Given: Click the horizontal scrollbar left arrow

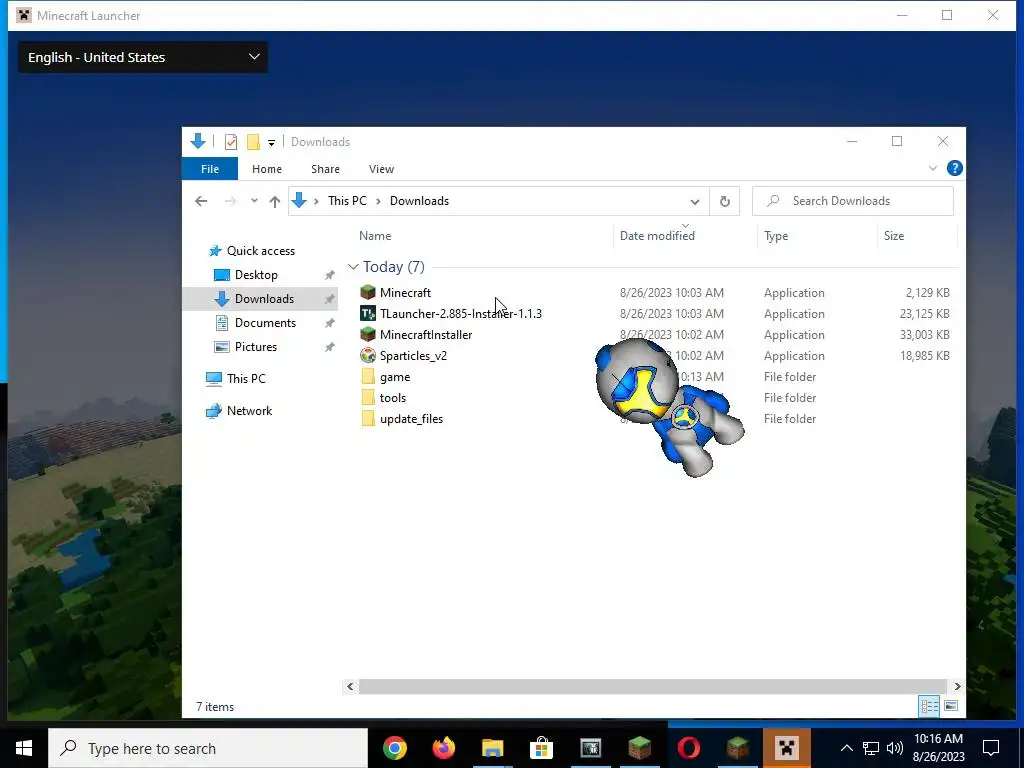Looking at the screenshot, I should pos(350,686).
